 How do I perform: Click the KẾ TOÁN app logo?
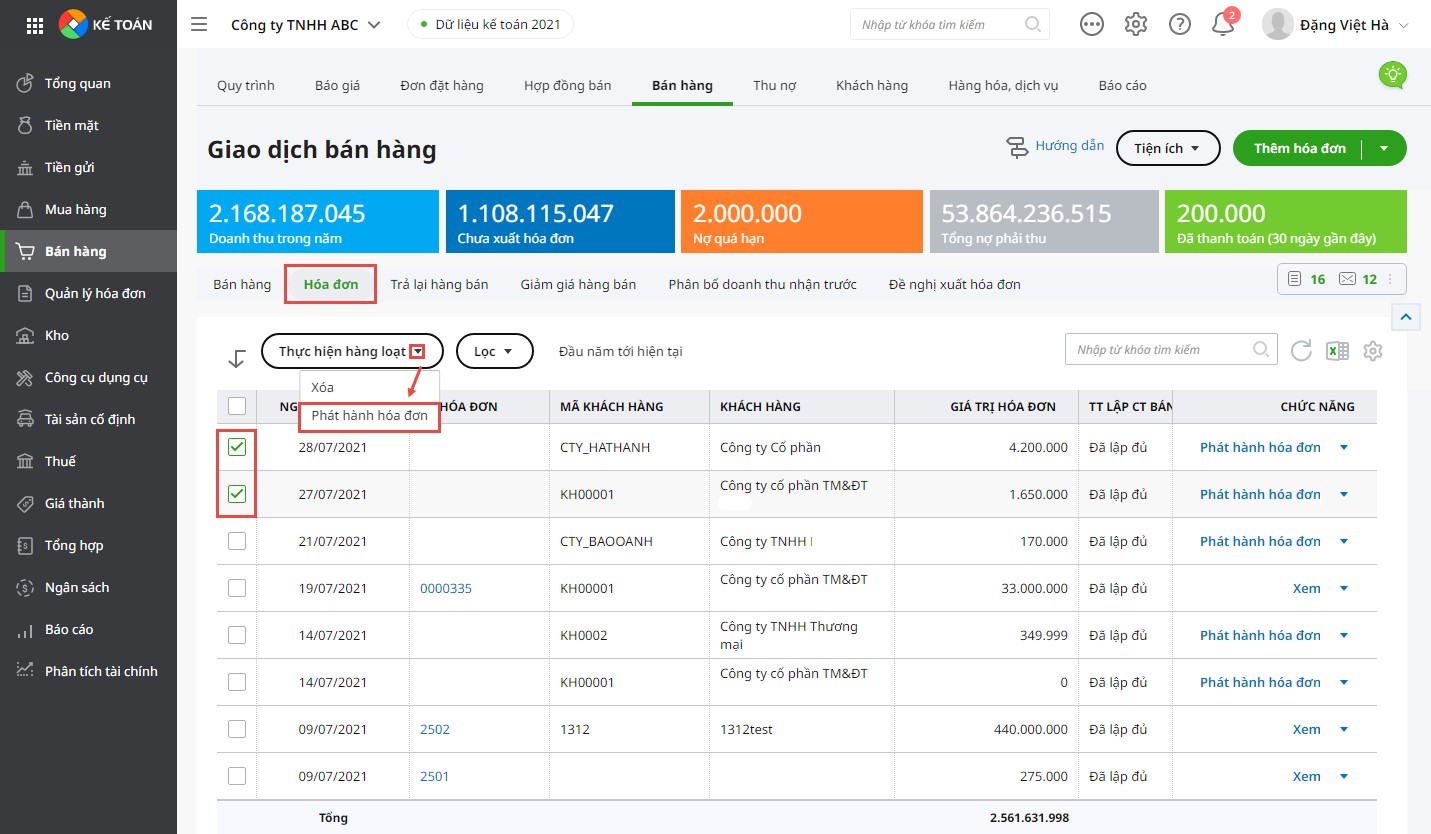(106, 24)
